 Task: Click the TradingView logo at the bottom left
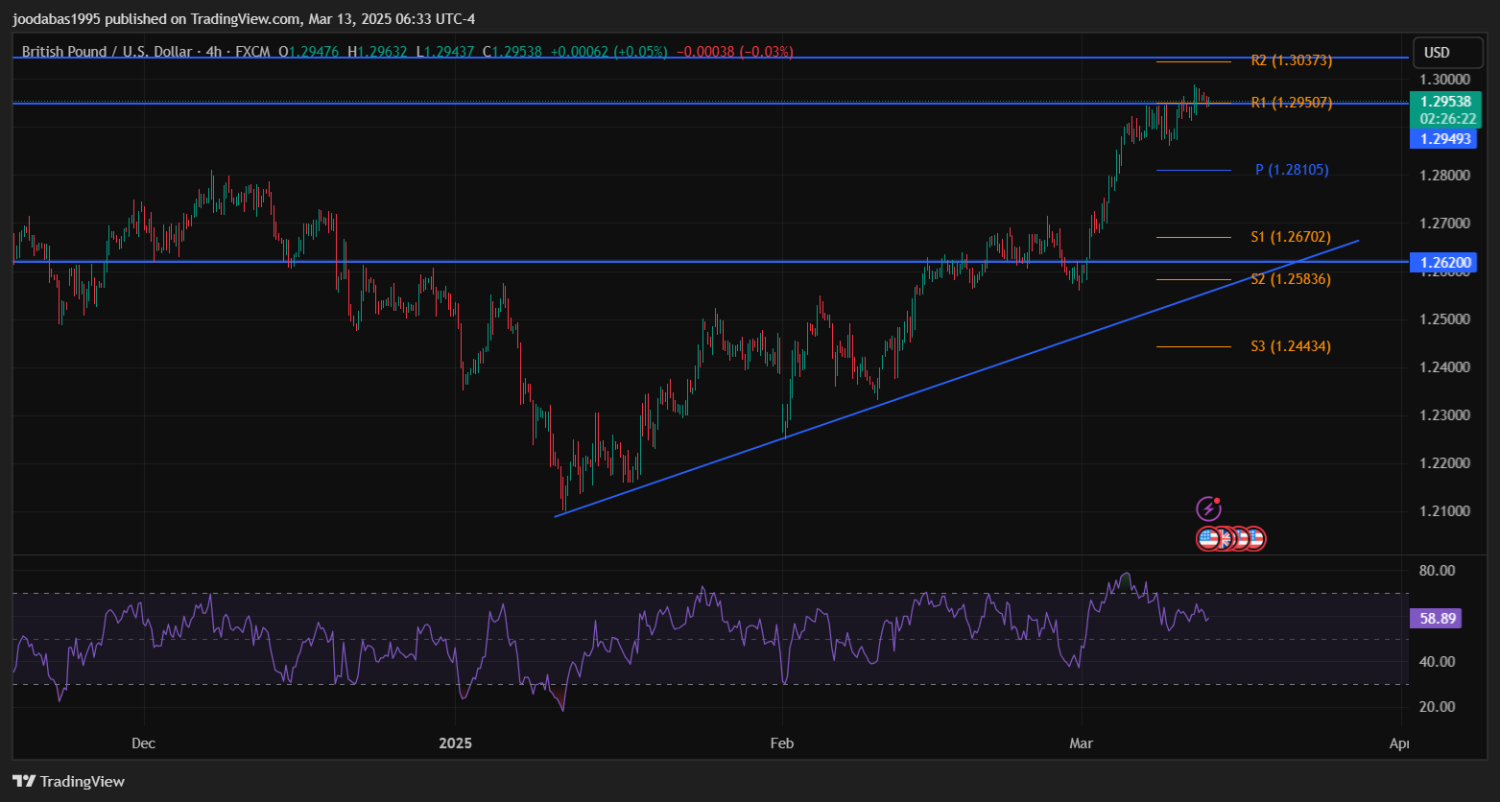(x=69, y=781)
